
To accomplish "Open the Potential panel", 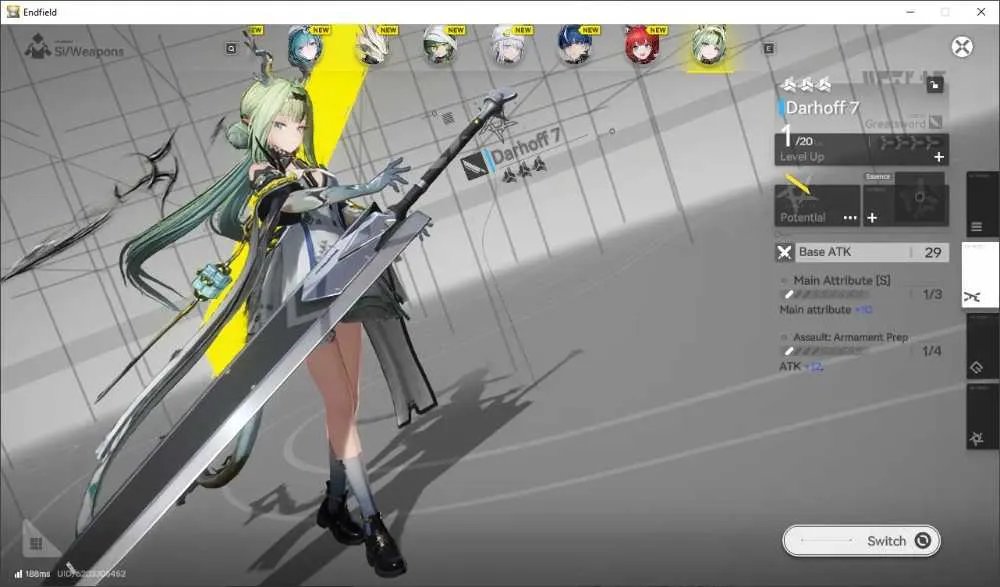I will (817, 204).
